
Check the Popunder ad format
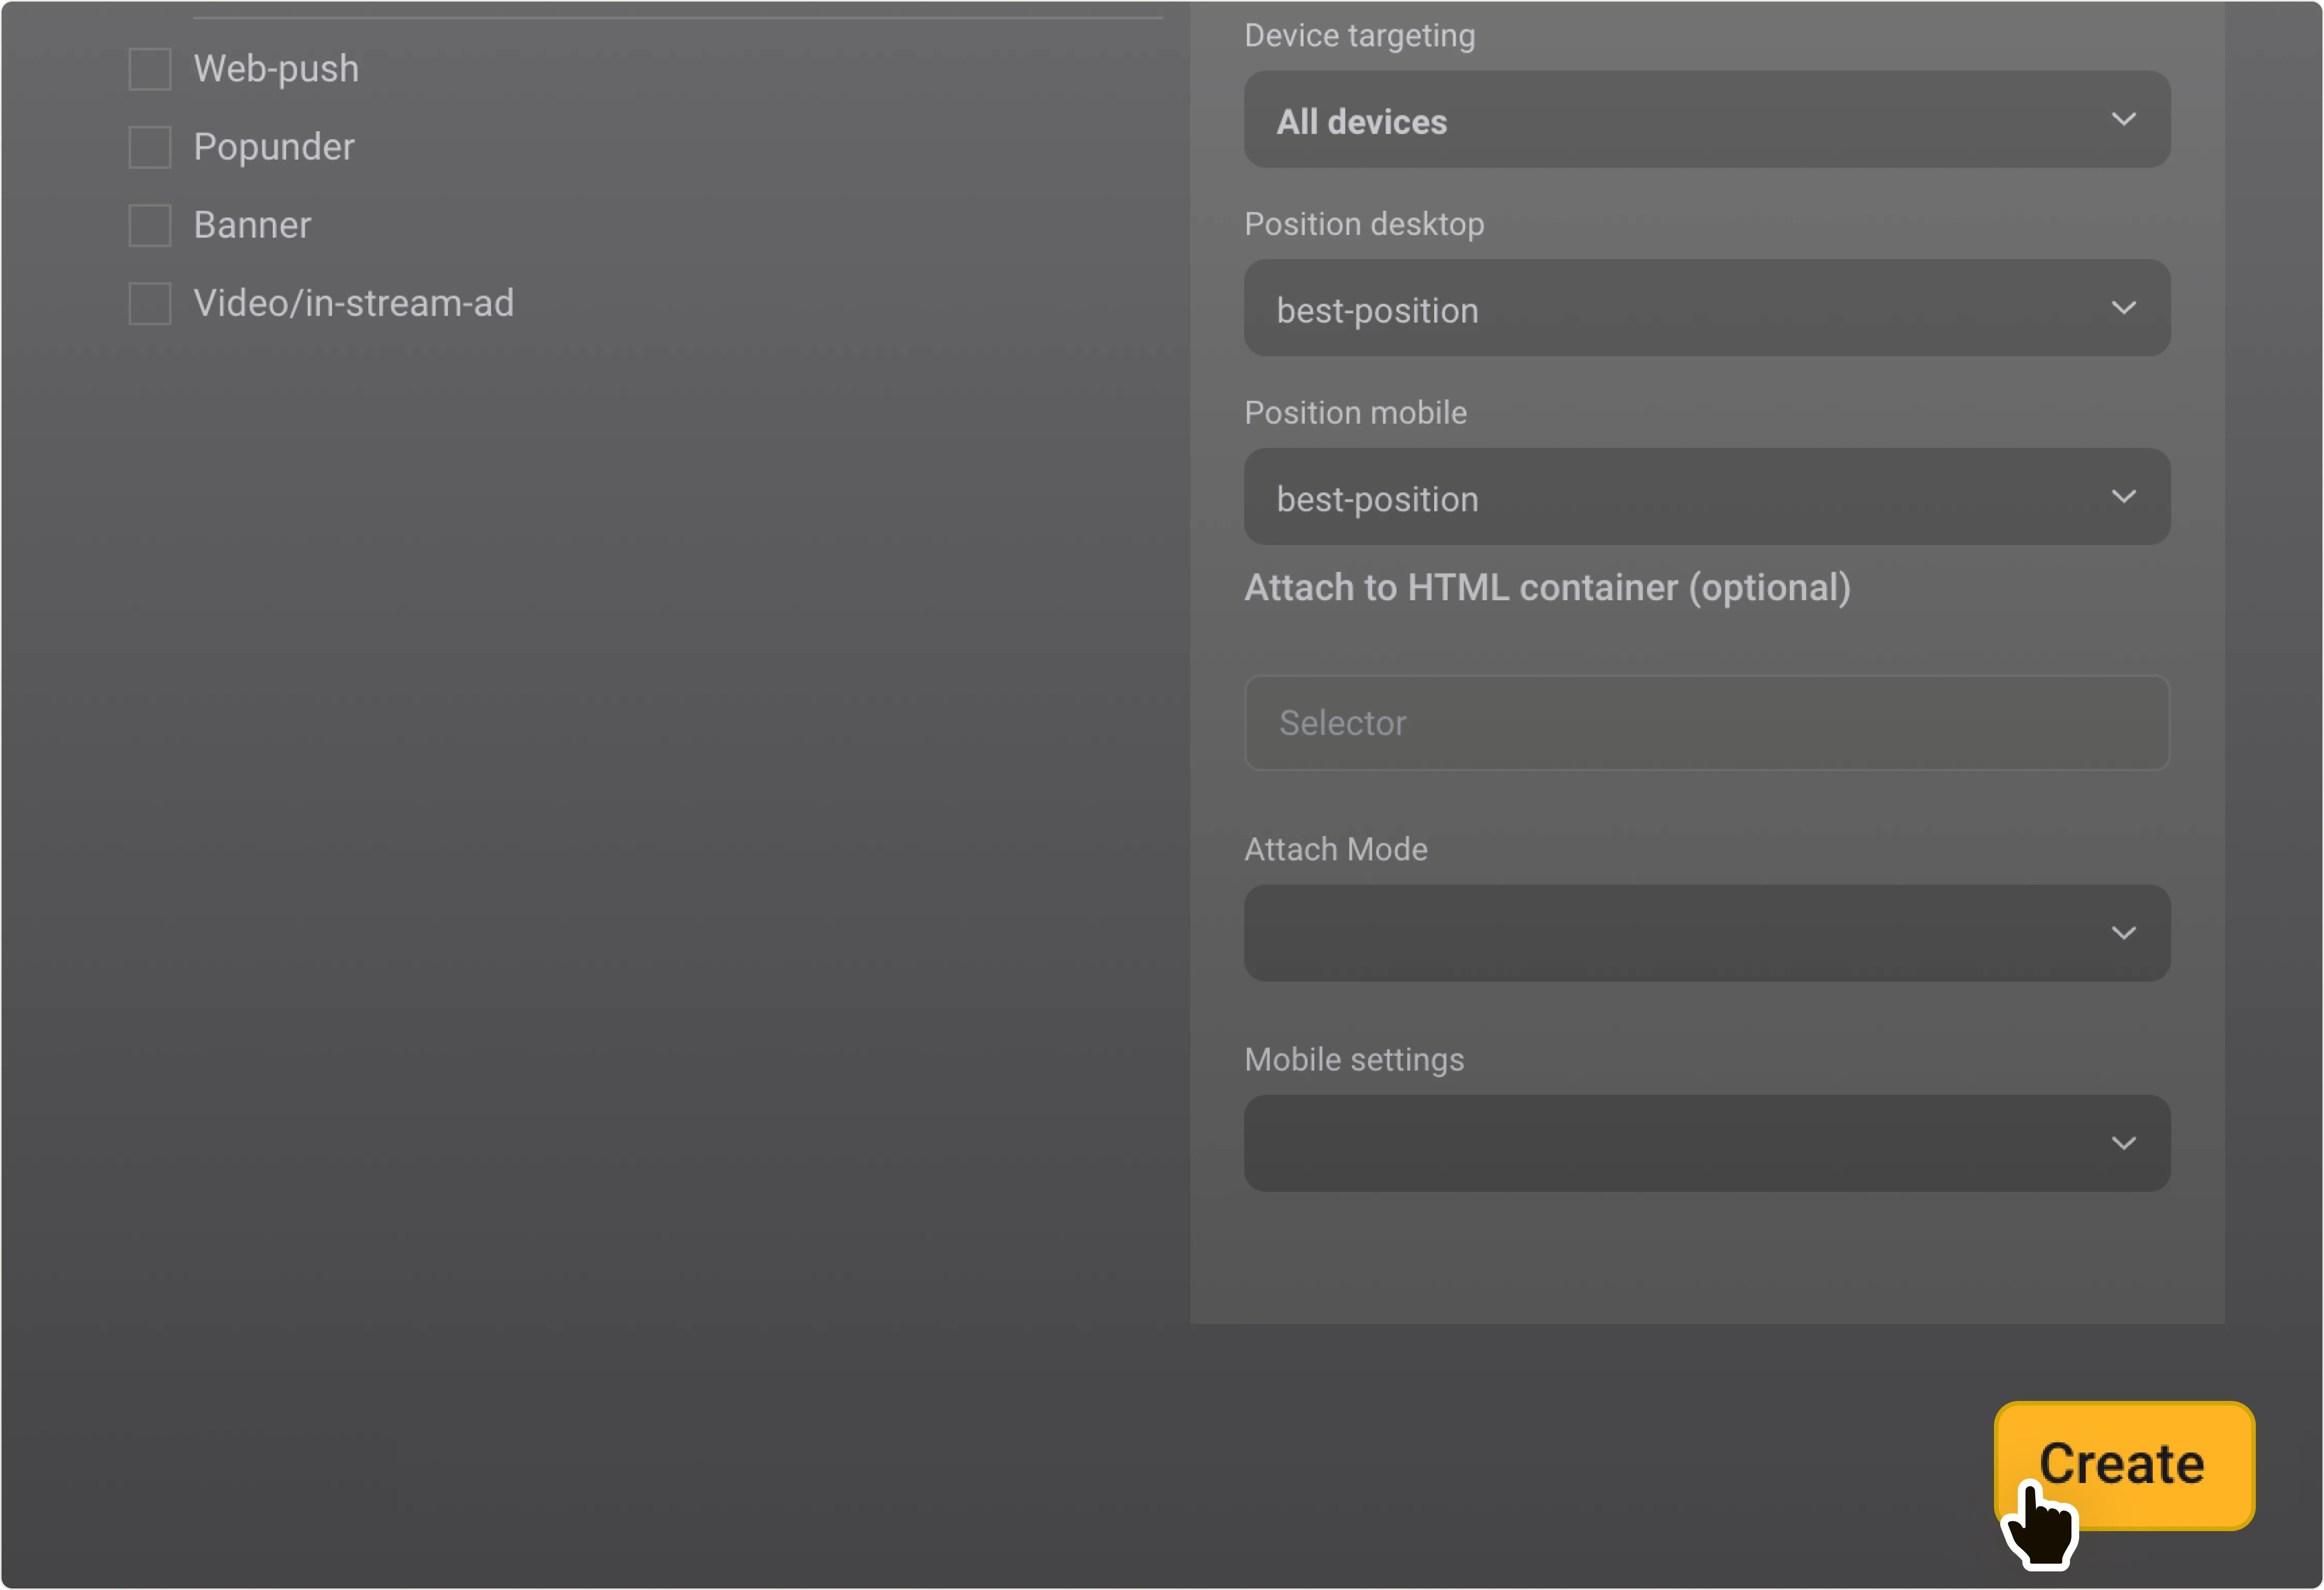click(150, 146)
